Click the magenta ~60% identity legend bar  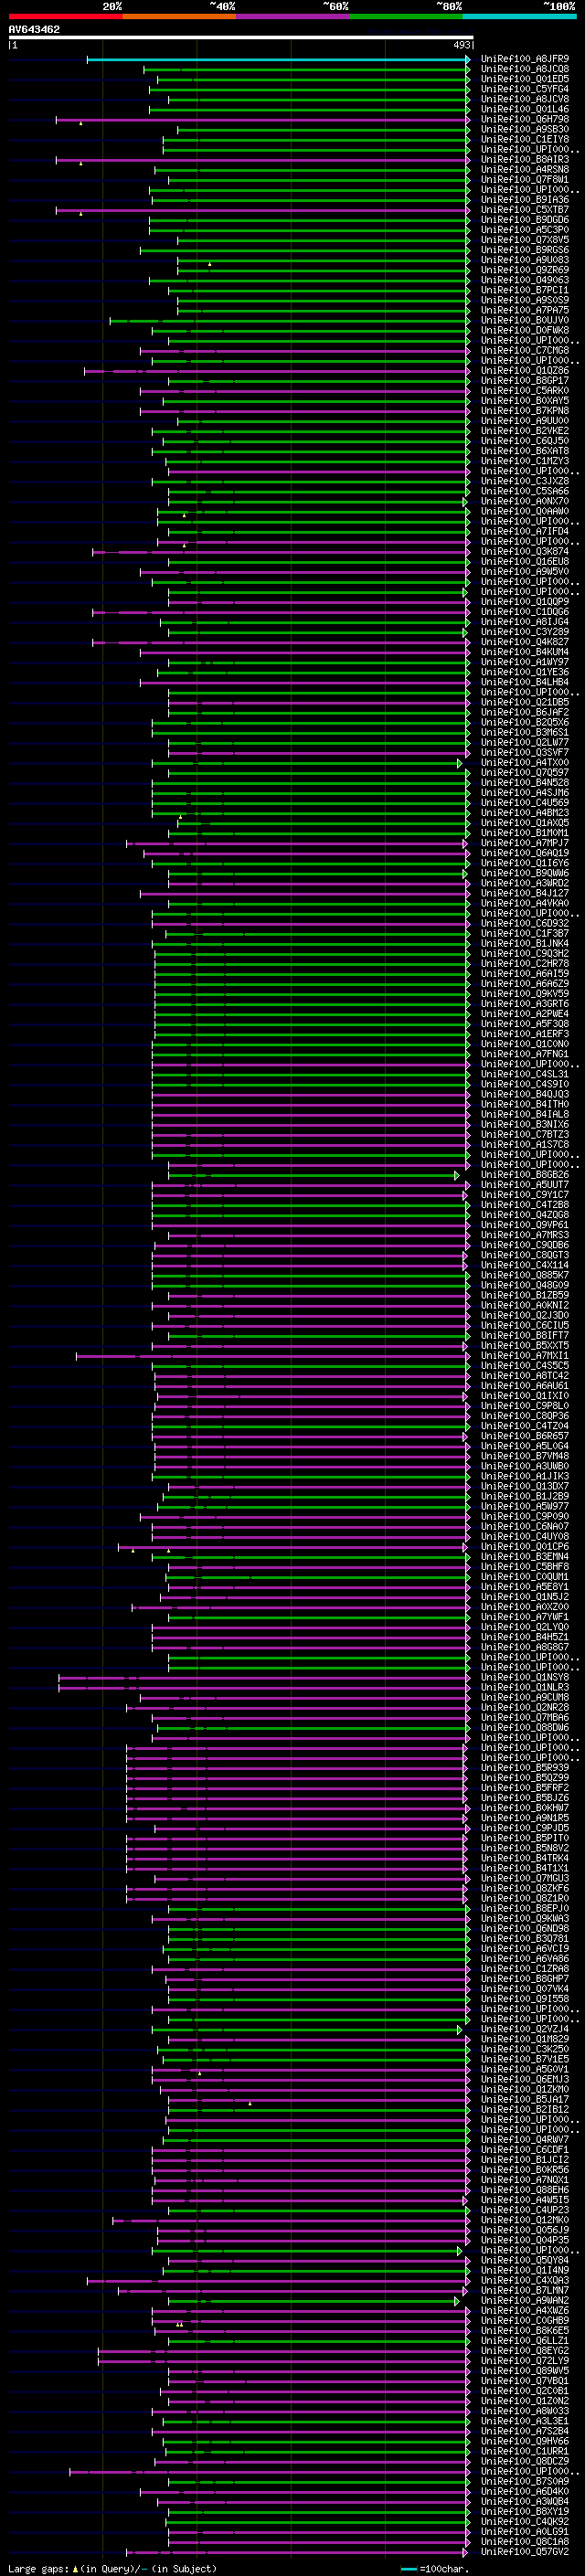[x=292, y=16]
